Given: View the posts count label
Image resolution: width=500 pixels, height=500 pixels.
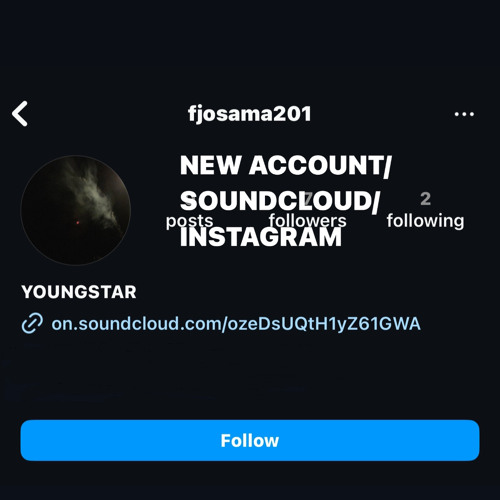Looking at the screenshot, I should pos(189,221).
